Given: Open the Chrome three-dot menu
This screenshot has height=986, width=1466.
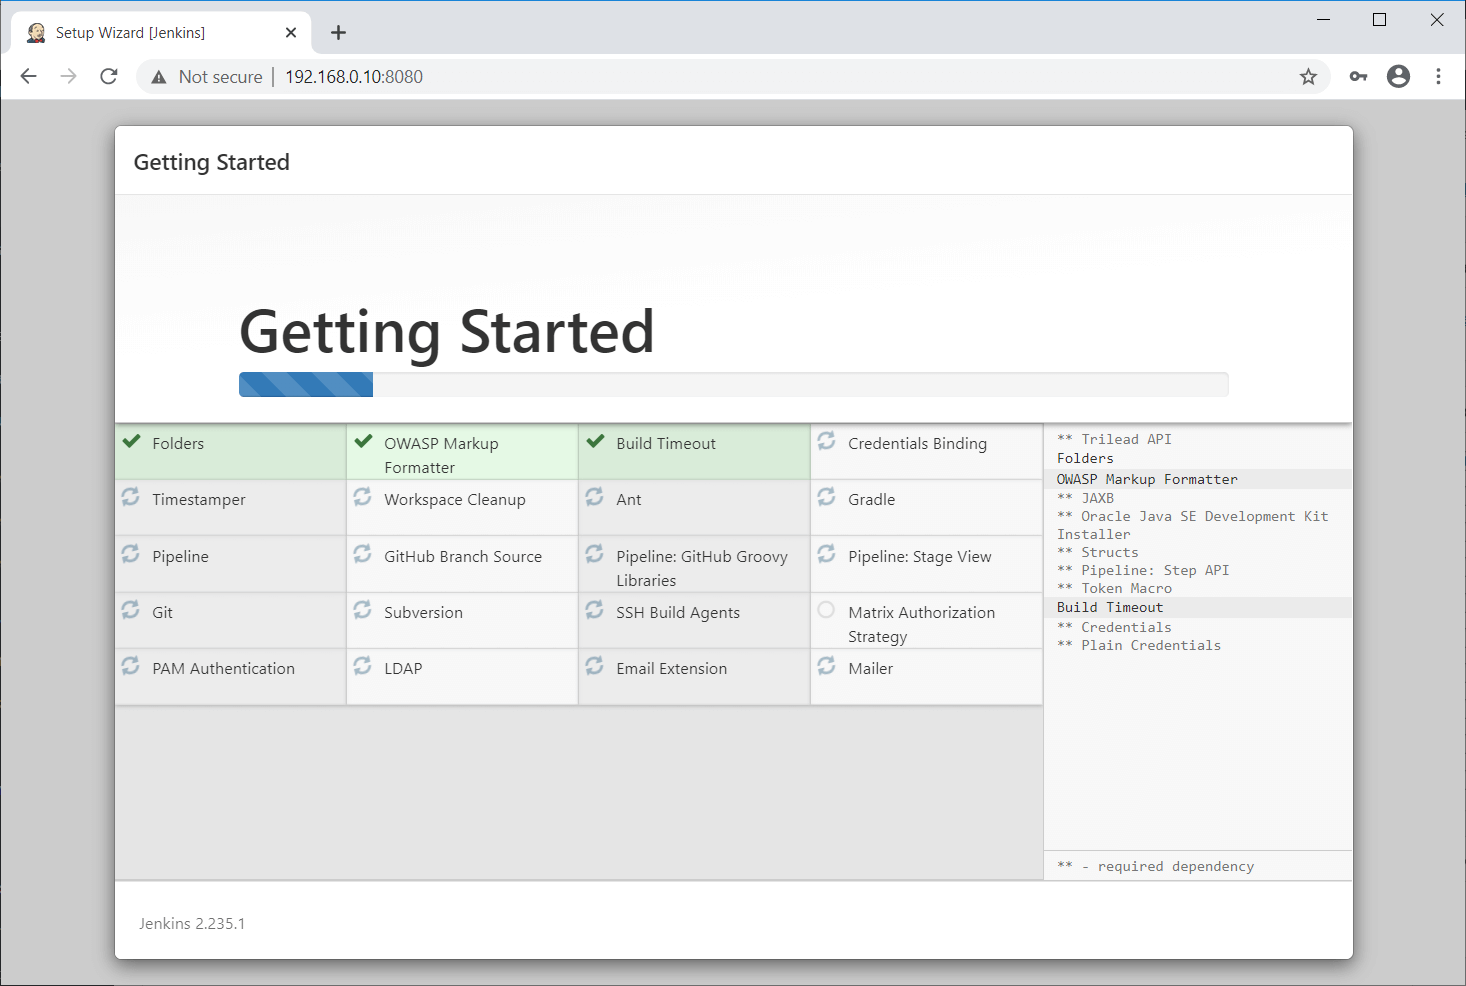Looking at the screenshot, I should (x=1438, y=76).
